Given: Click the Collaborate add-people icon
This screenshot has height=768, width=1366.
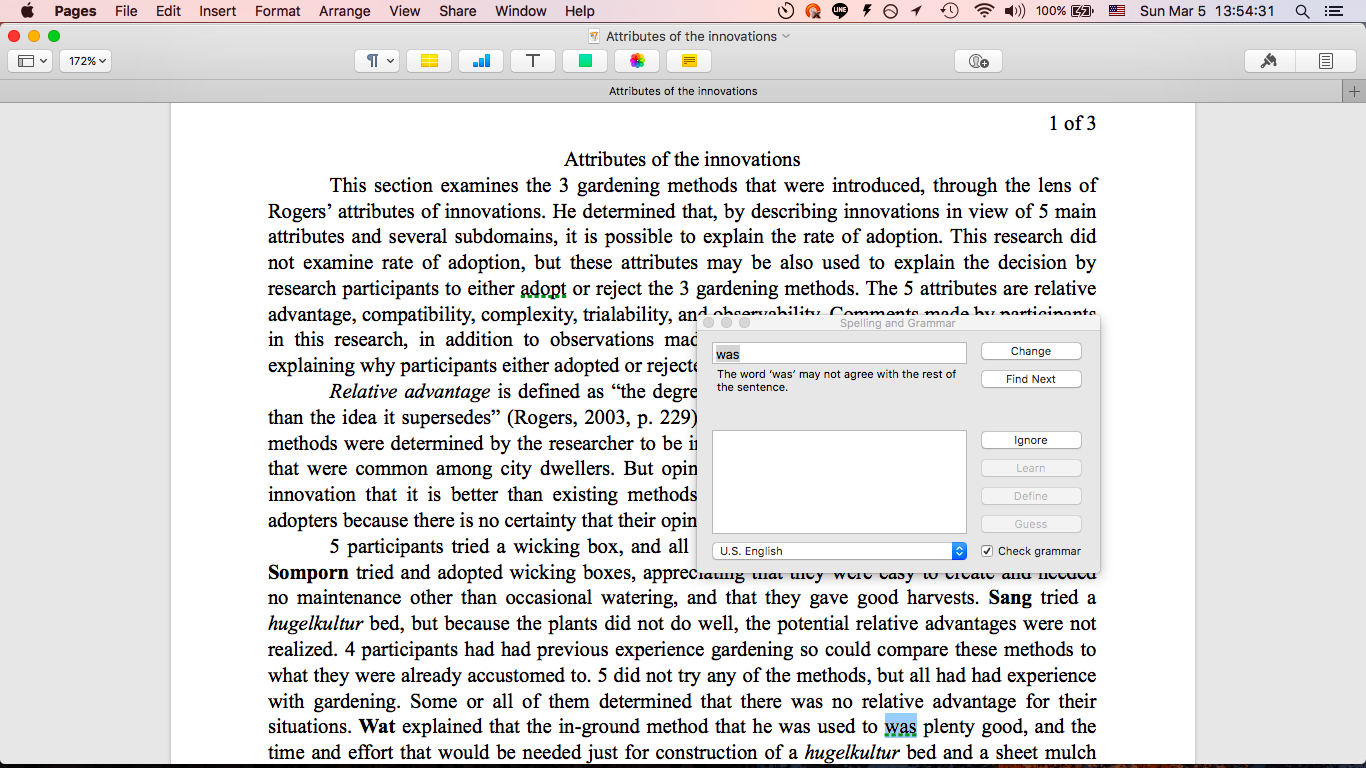Looking at the screenshot, I should click(978, 61).
